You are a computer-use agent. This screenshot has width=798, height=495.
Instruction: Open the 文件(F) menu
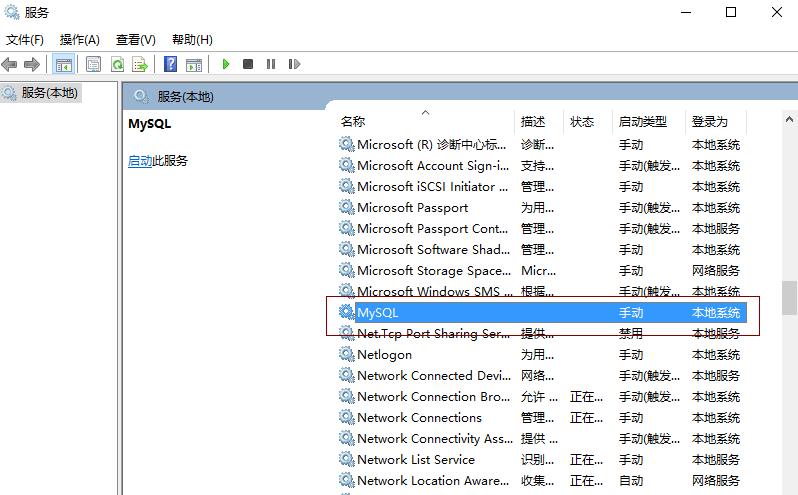click(x=24, y=40)
